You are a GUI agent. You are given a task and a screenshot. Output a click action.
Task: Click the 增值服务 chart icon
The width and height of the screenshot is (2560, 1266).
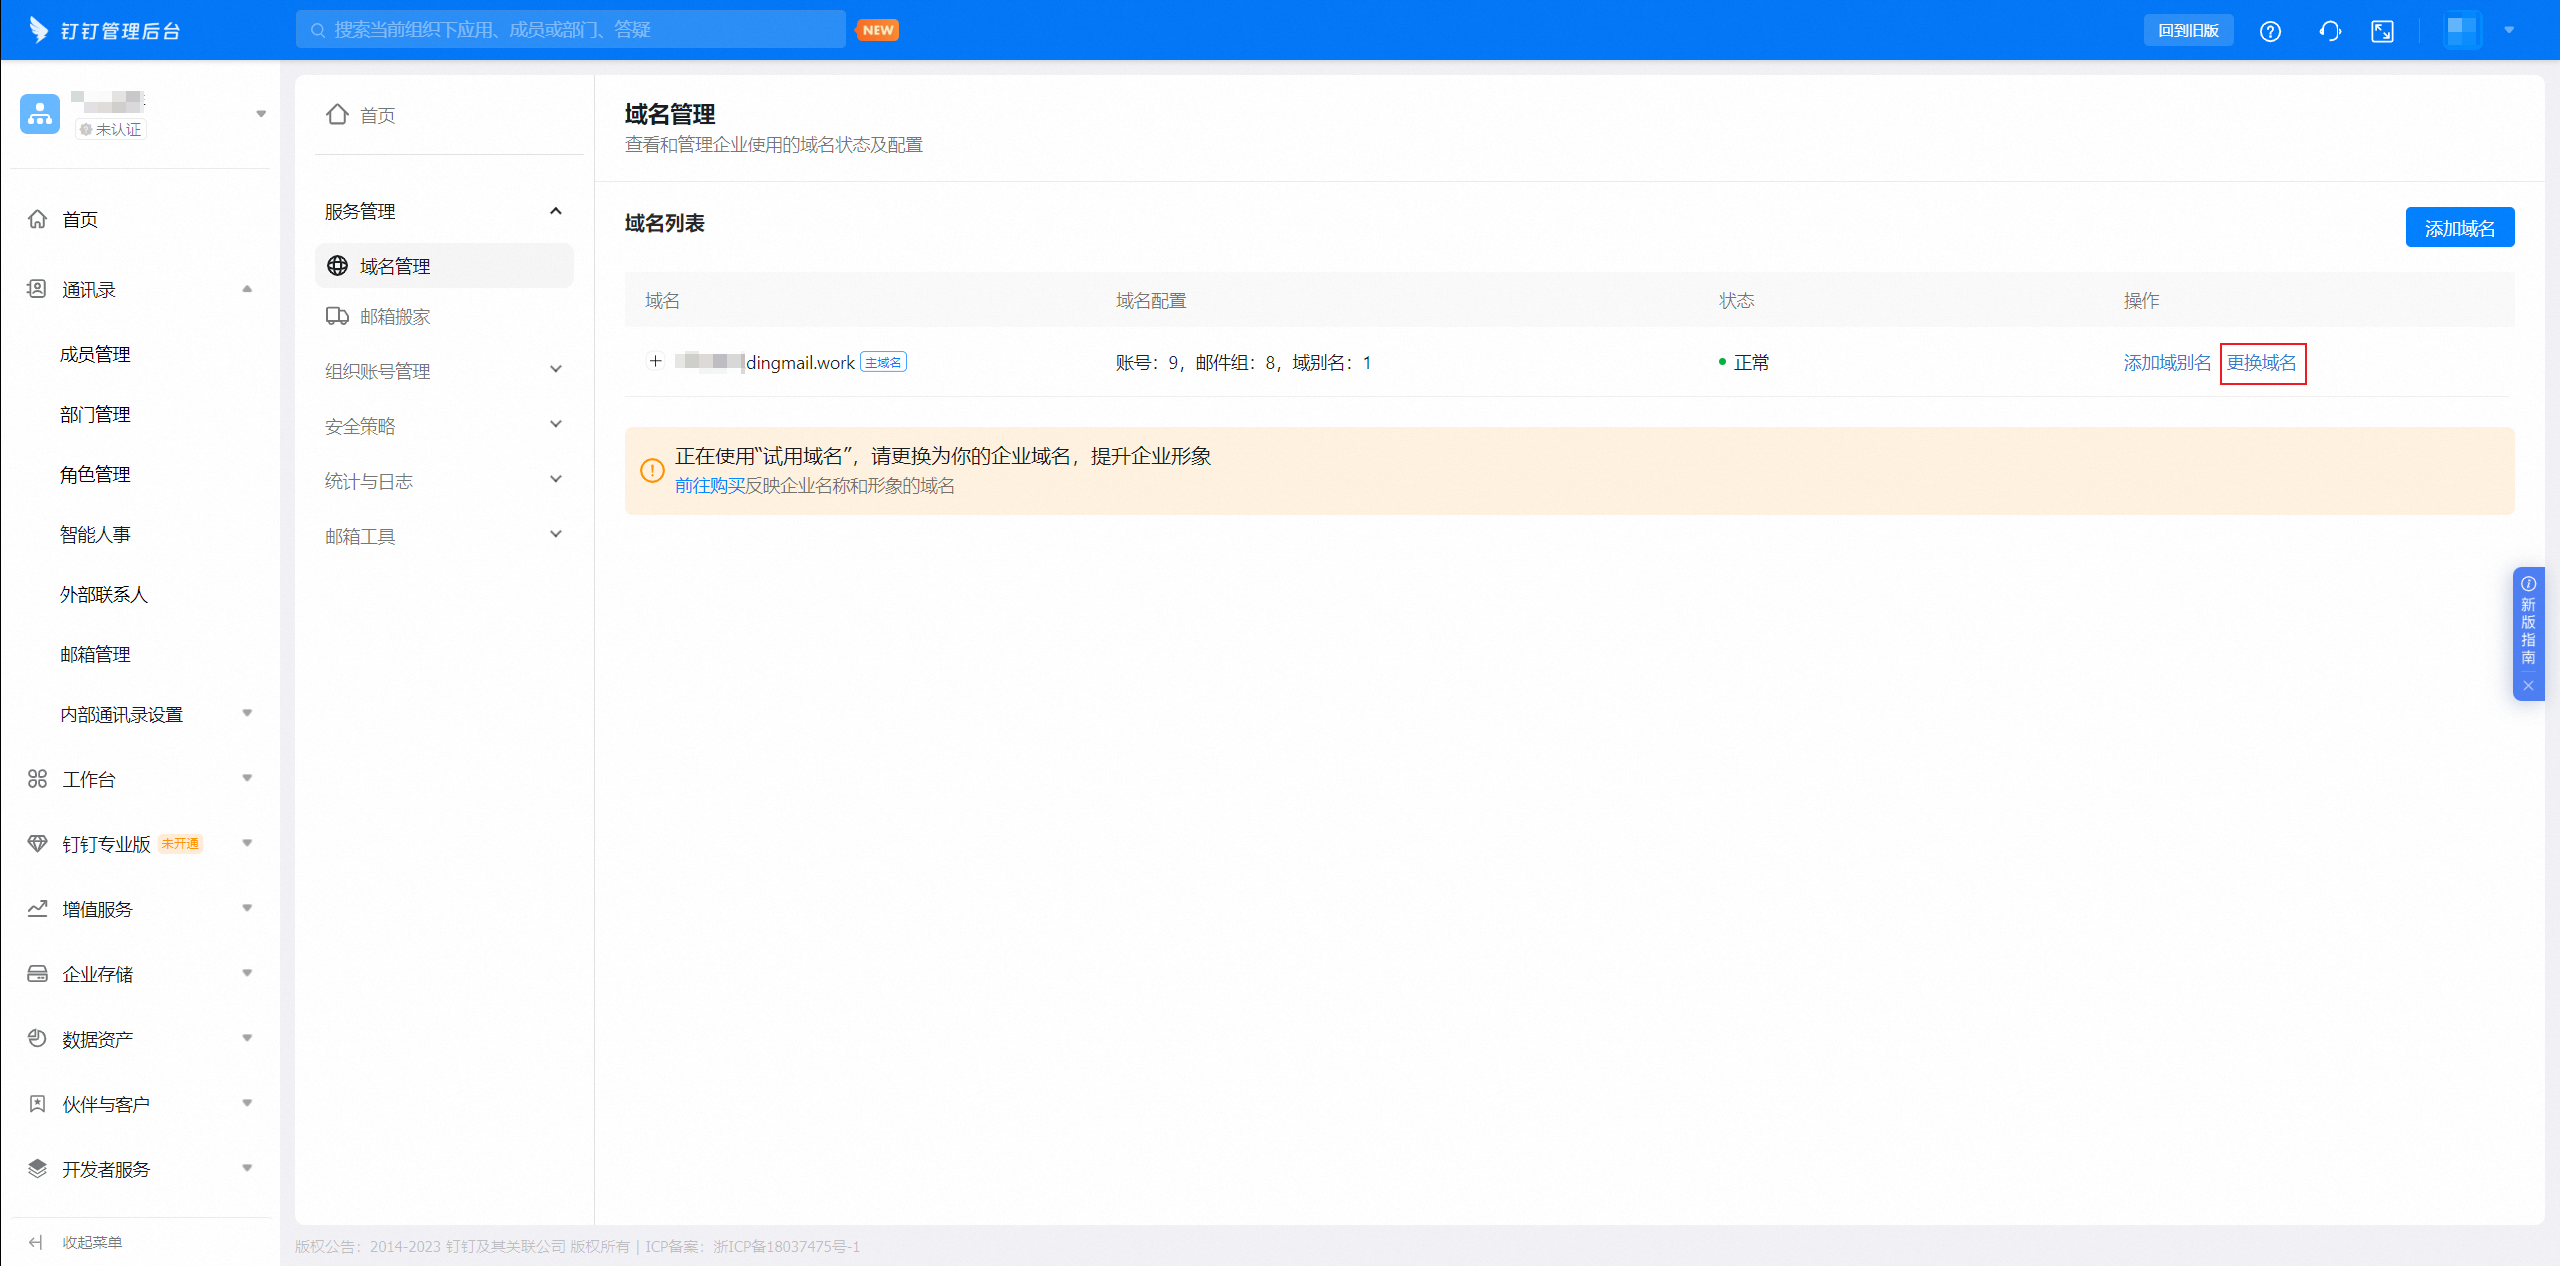[37, 909]
